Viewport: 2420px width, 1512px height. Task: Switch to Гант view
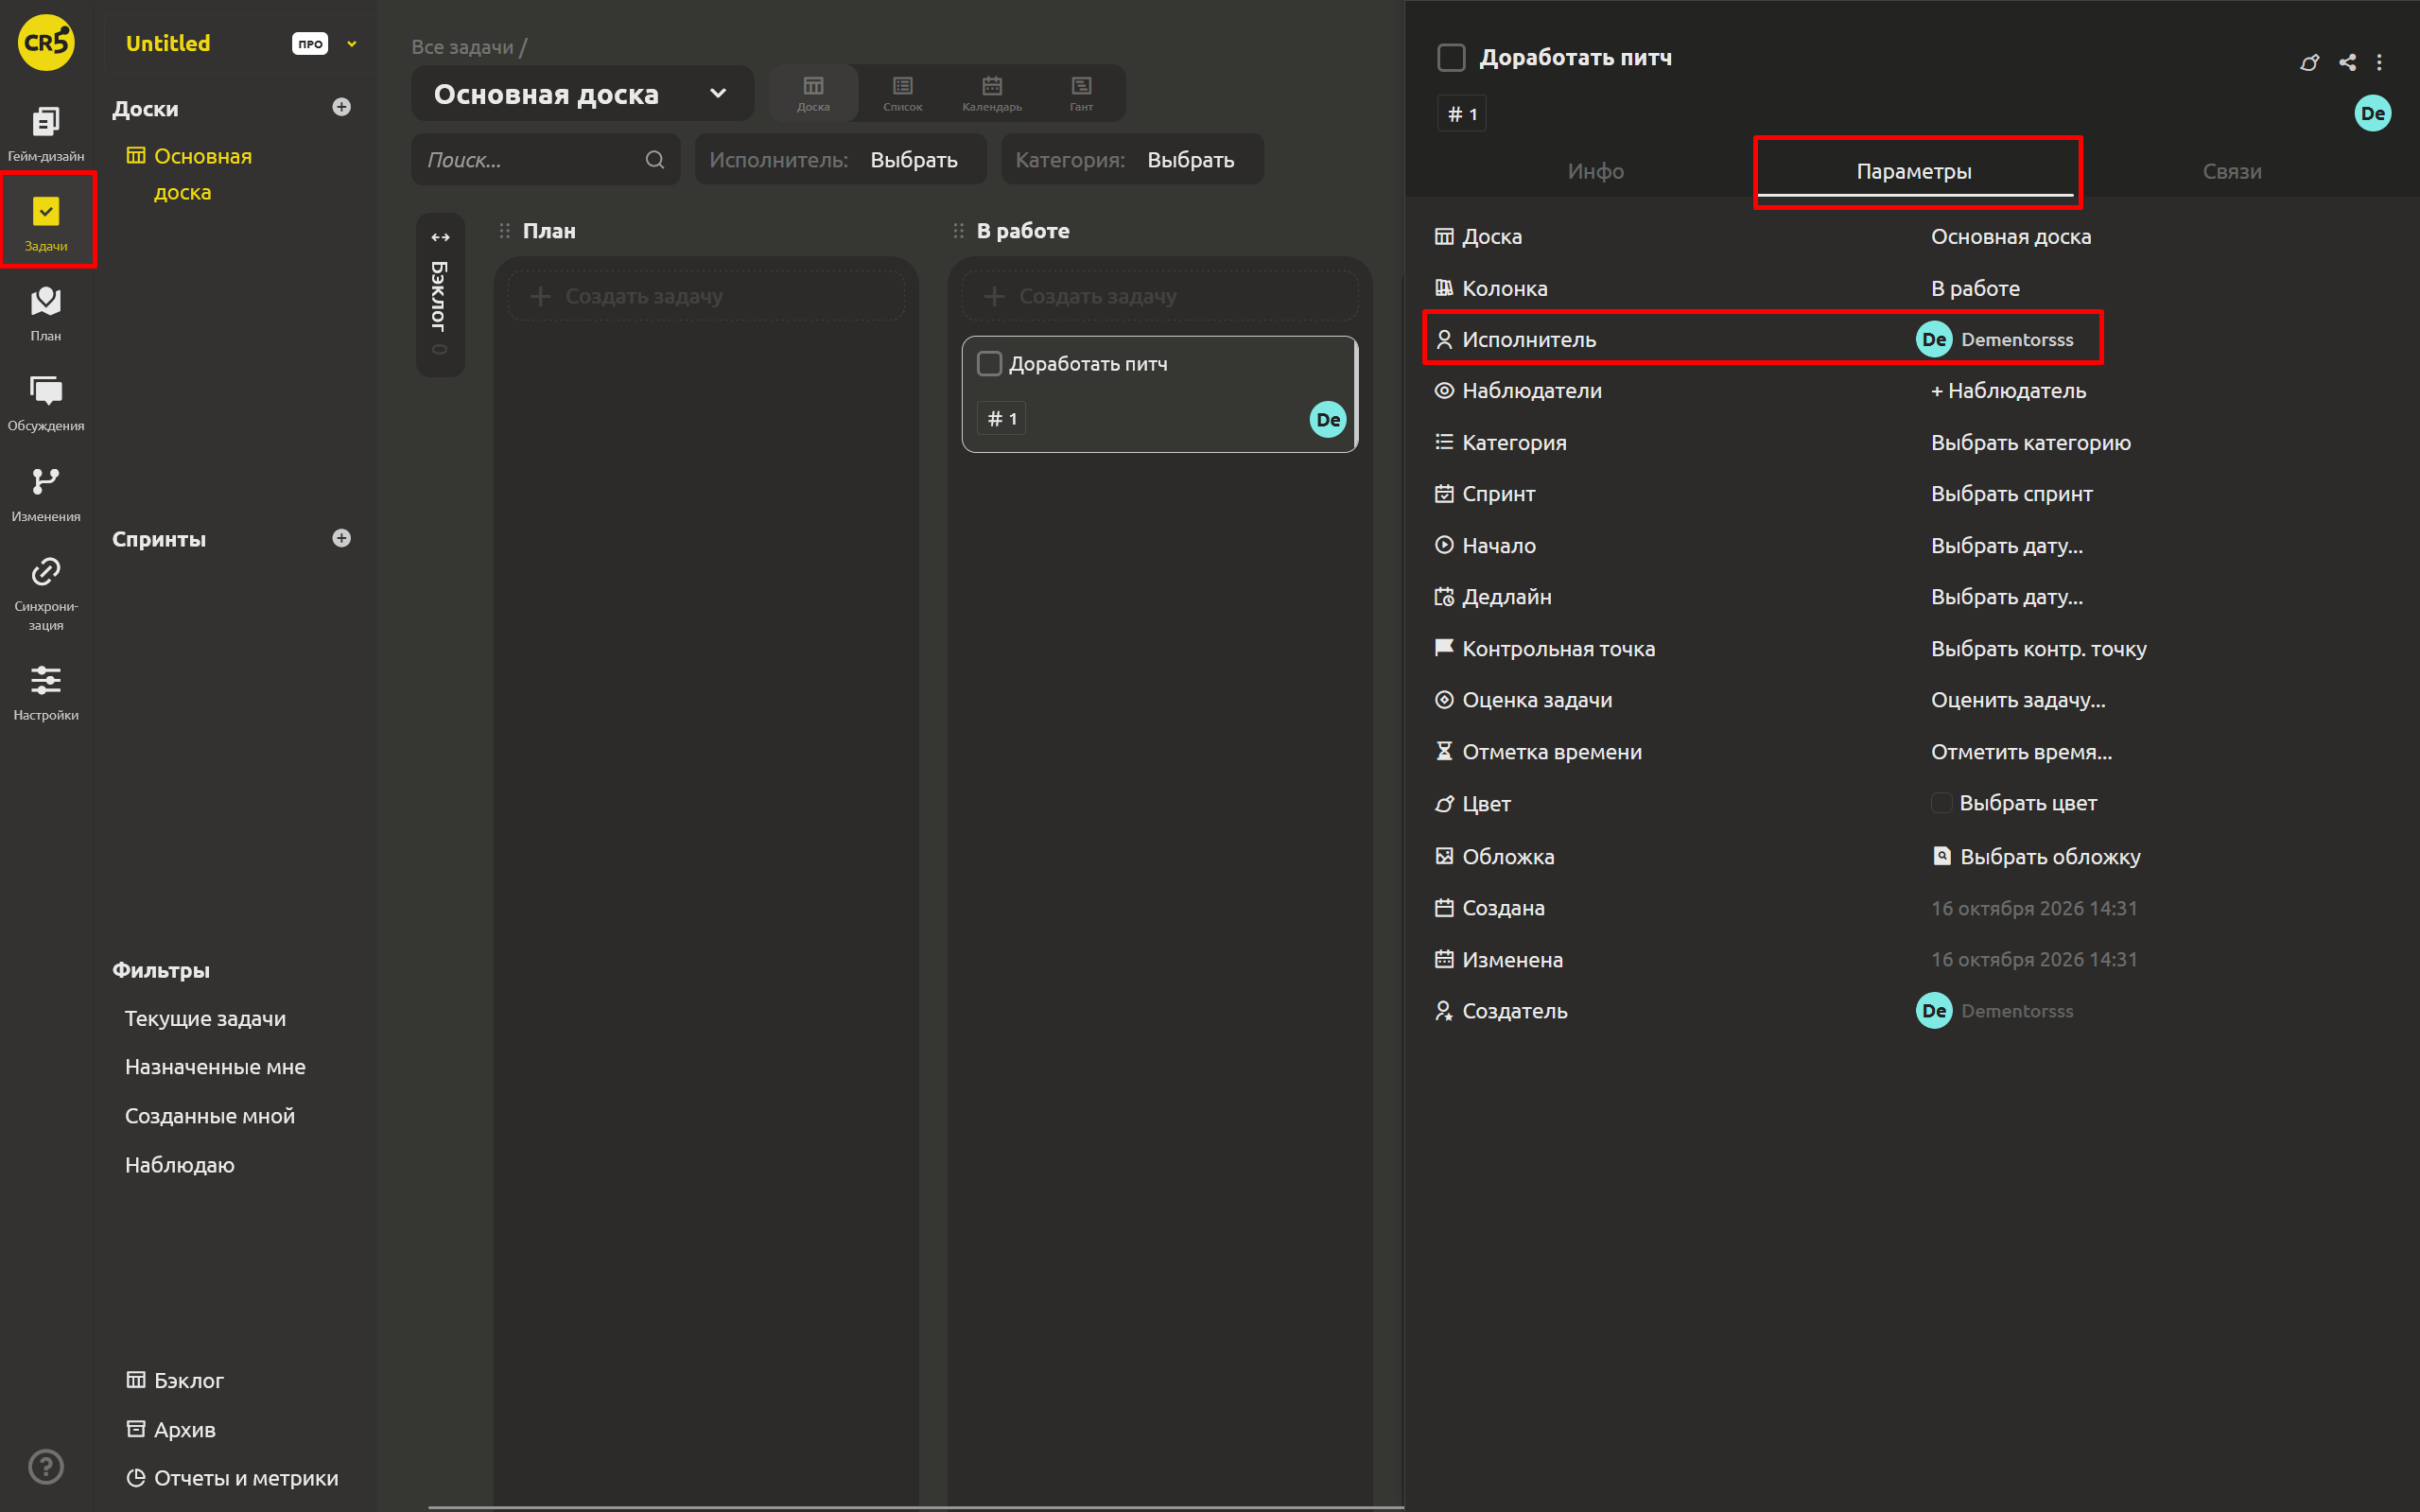click(1081, 93)
